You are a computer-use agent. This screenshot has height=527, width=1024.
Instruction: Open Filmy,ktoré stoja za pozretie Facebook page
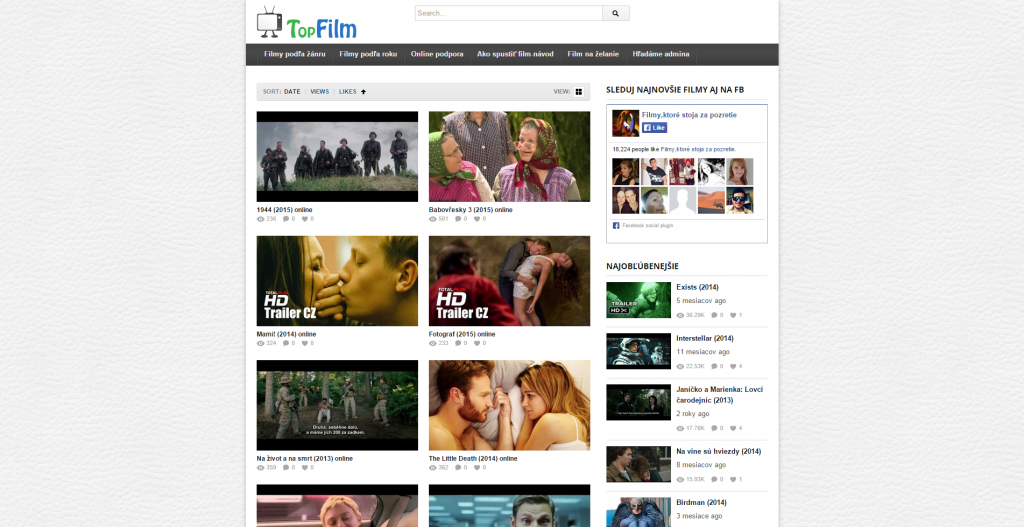[x=689, y=115]
